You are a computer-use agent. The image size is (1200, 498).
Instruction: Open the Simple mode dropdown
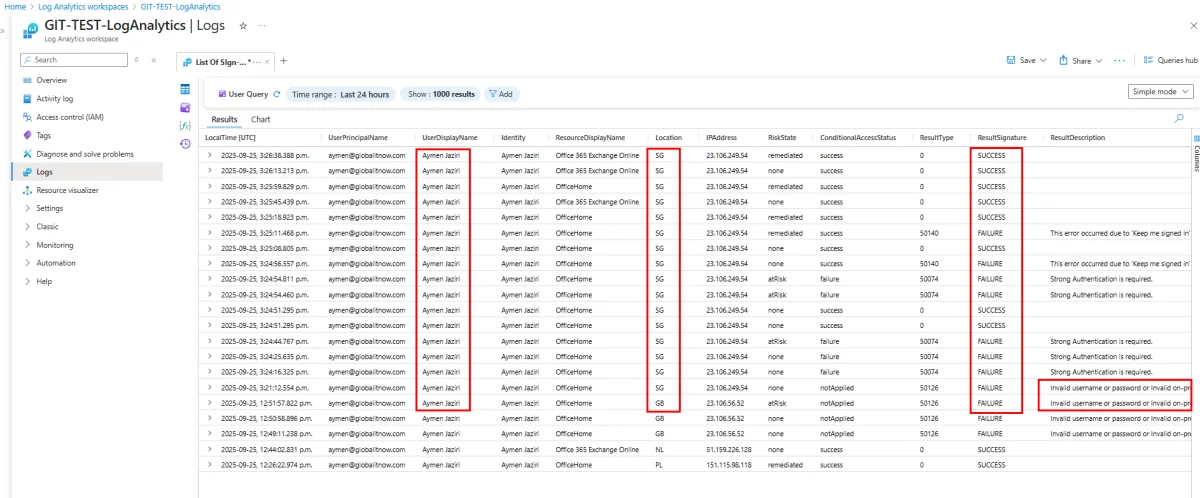1160,91
